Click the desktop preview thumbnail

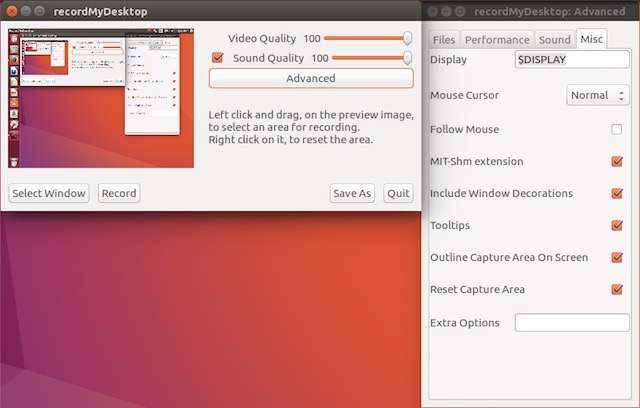pyautogui.click(x=101, y=98)
